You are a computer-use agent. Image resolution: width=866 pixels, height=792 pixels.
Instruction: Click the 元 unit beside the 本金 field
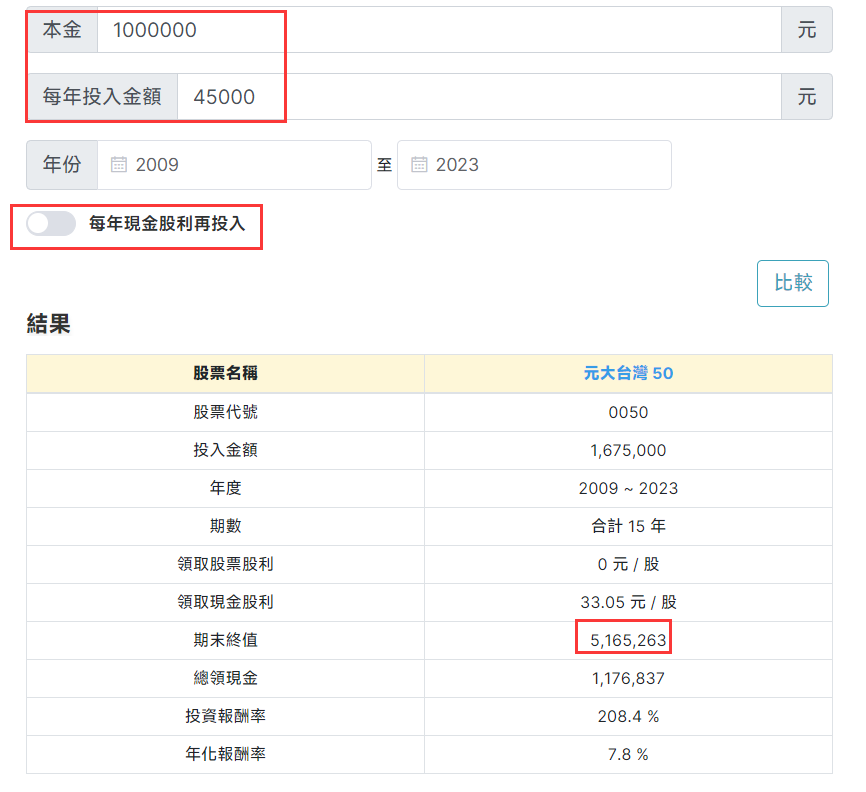(806, 30)
